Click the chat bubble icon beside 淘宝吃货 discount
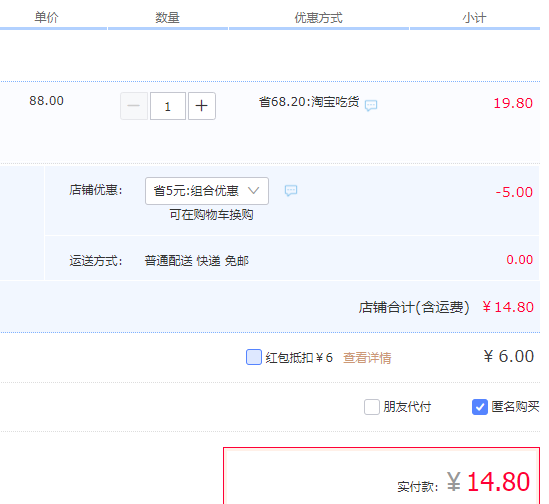The image size is (549, 504). [371, 105]
